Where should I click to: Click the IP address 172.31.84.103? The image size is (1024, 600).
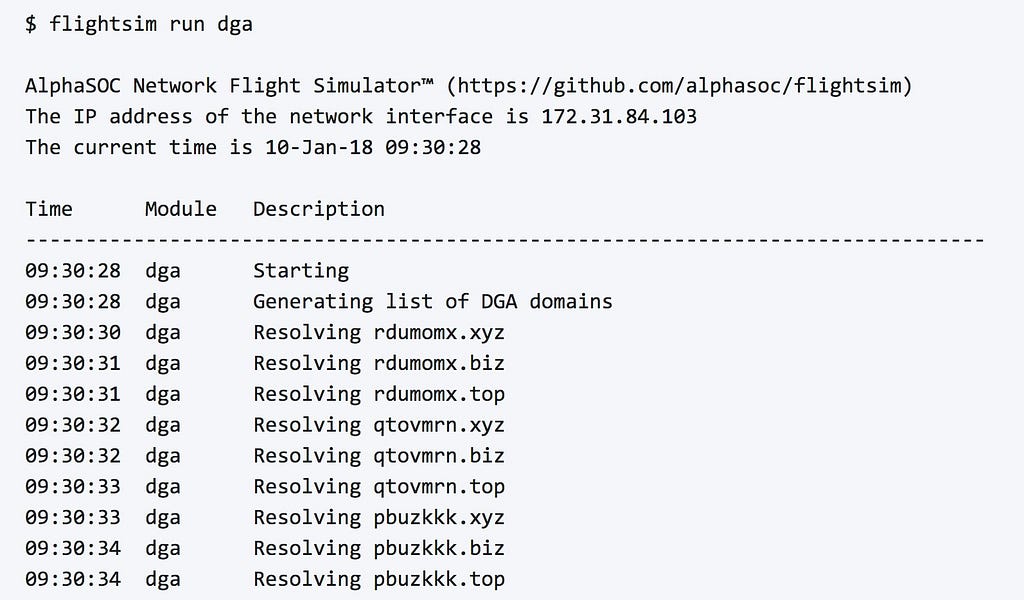(x=619, y=116)
